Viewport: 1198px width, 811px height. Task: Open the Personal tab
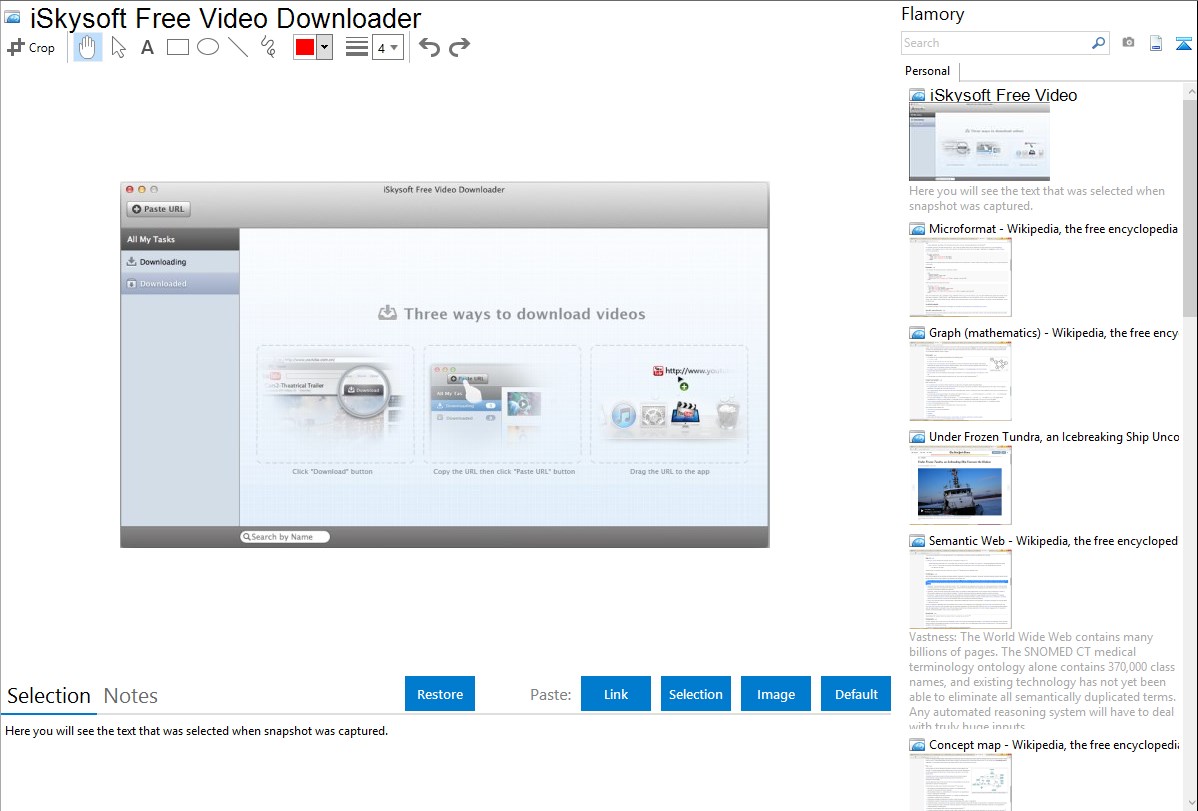(x=928, y=70)
